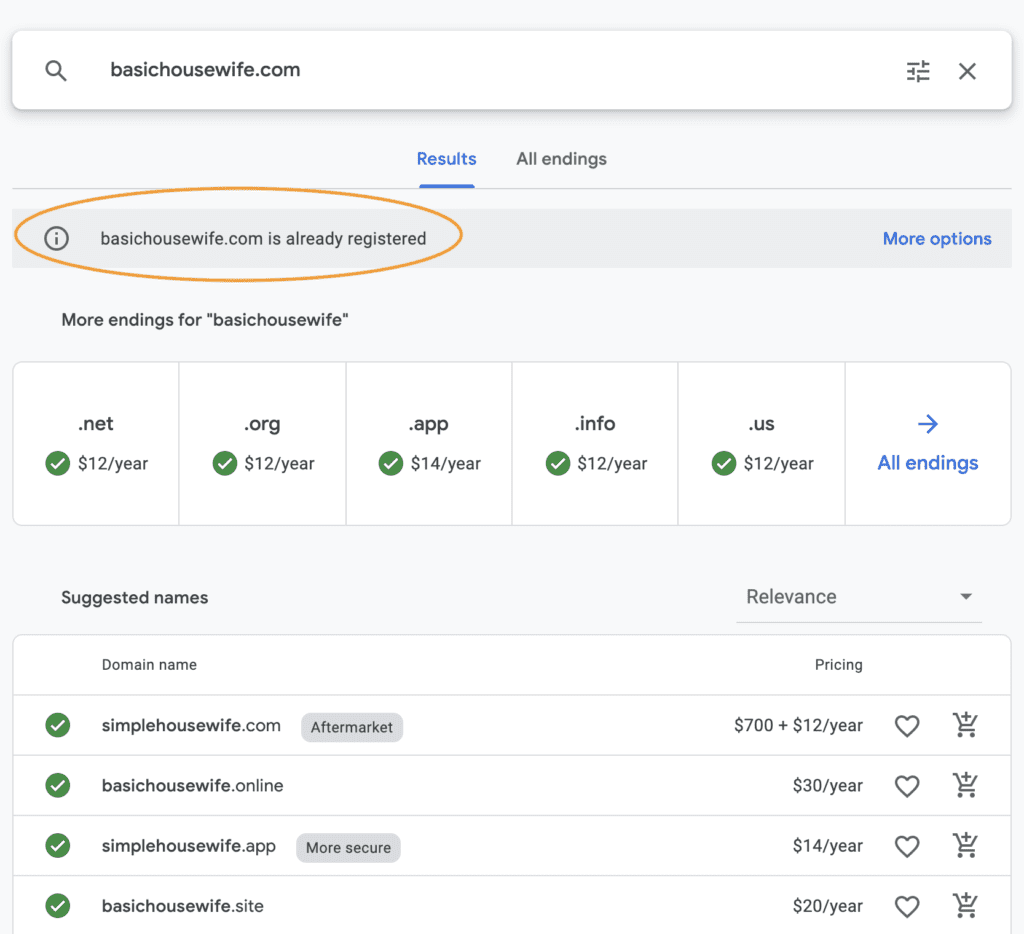This screenshot has height=934, width=1024.
Task: Click green check icon for .org
Action: [225, 463]
